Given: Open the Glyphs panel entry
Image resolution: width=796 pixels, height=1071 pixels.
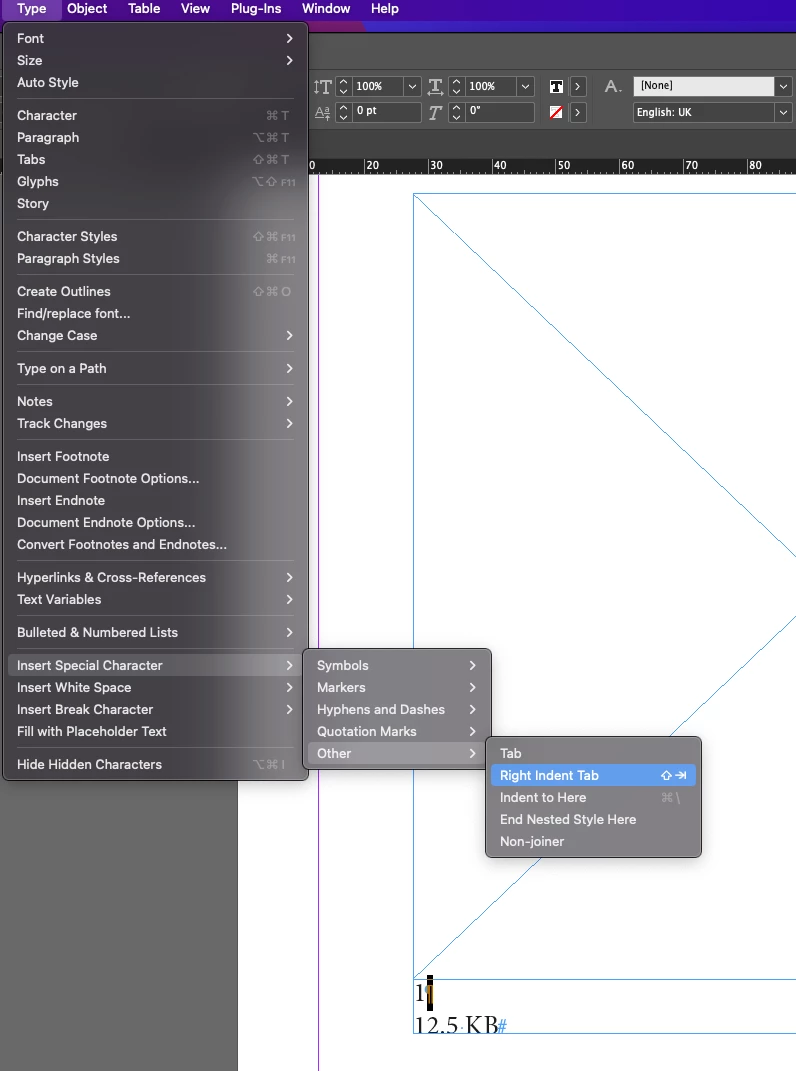Looking at the screenshot, I should tap(155, 181).
